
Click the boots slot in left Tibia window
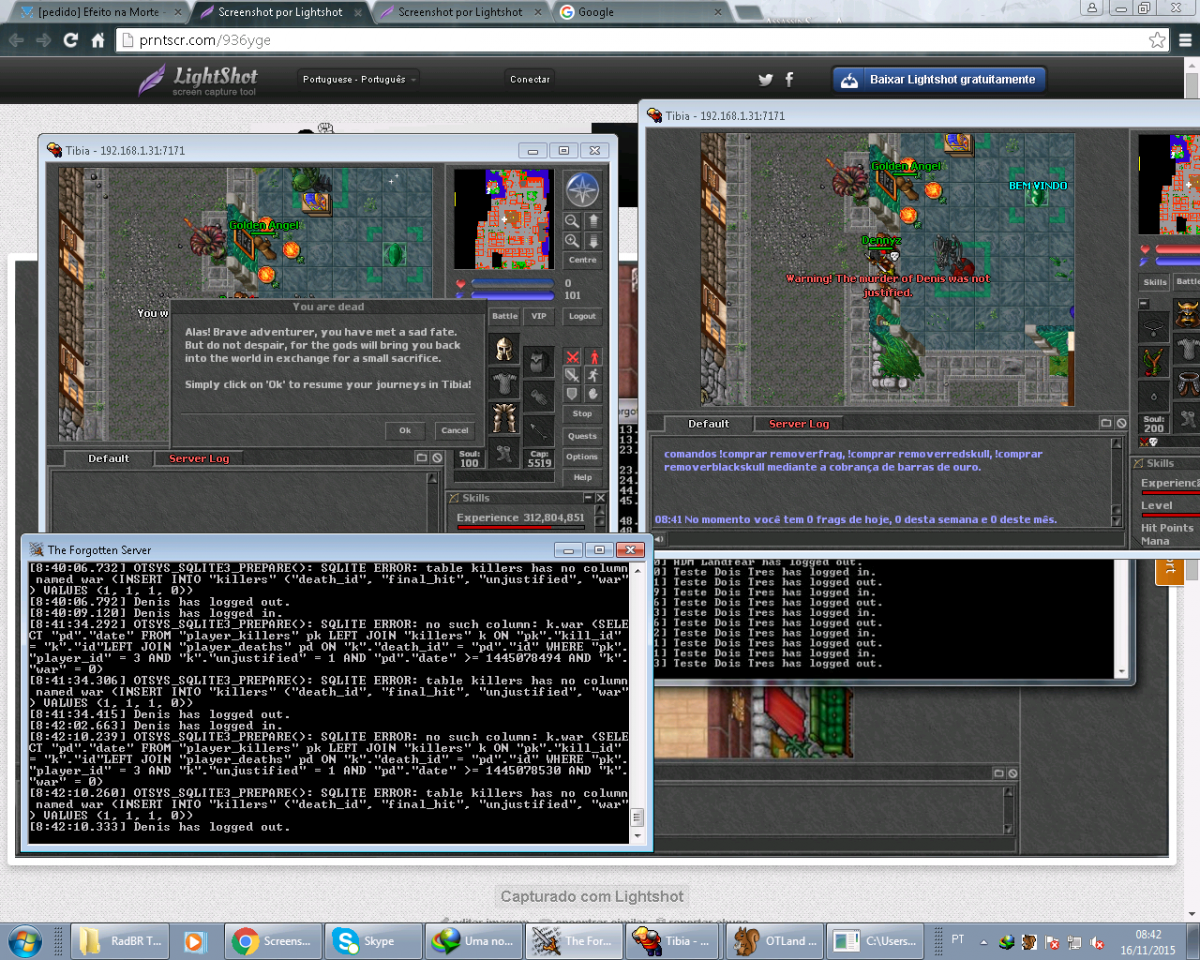(505, 452)
